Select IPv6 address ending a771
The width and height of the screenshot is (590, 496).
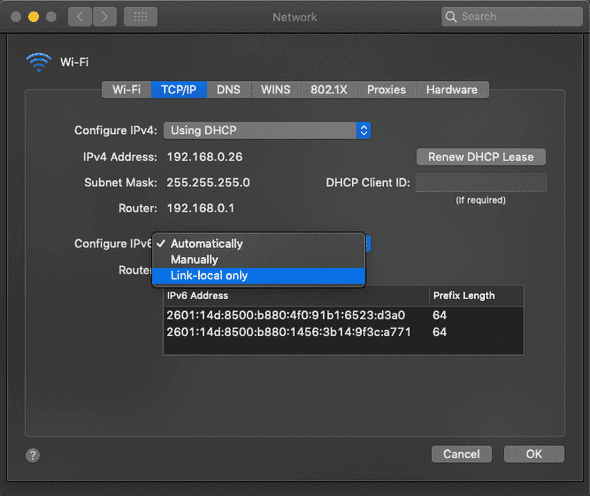pyautogui.click(x=344, y=332)
